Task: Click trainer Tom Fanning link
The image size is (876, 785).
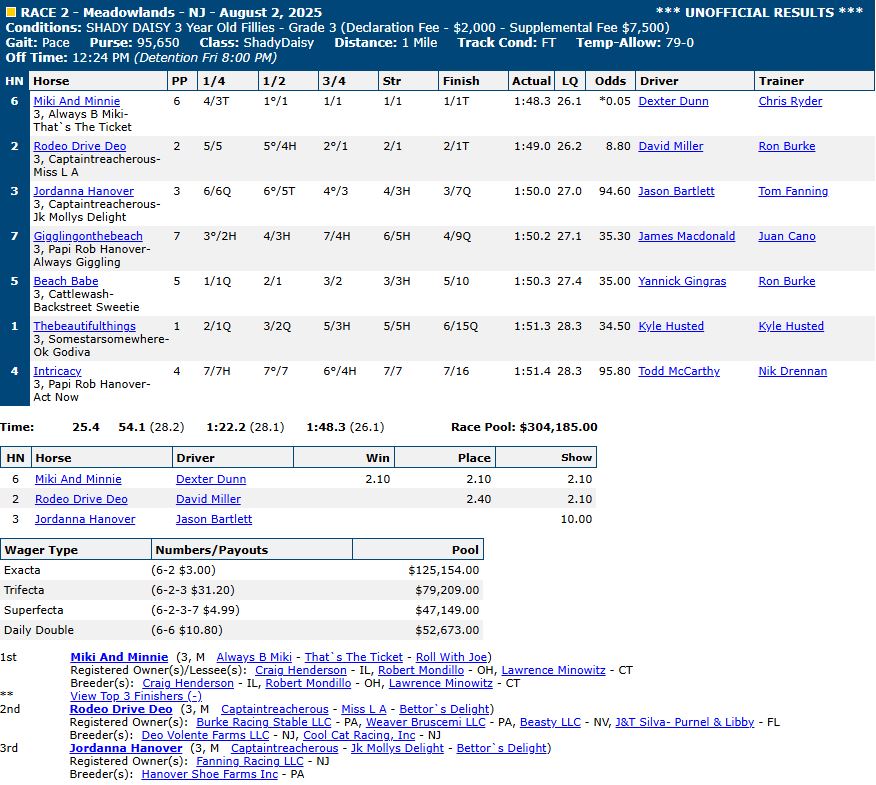Action: (x=792, y=192)
